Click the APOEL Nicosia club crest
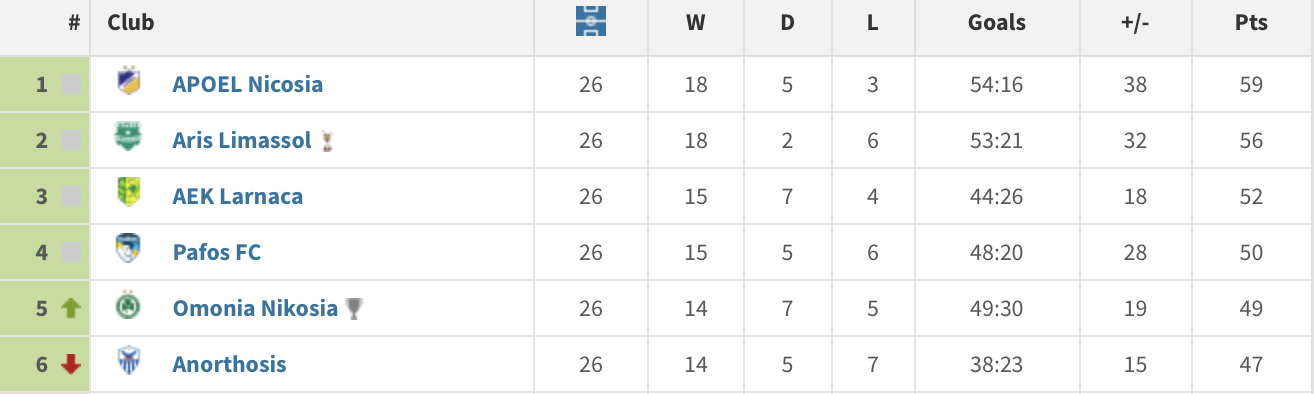Viewport: 1314px width, 394px height. 128,82
